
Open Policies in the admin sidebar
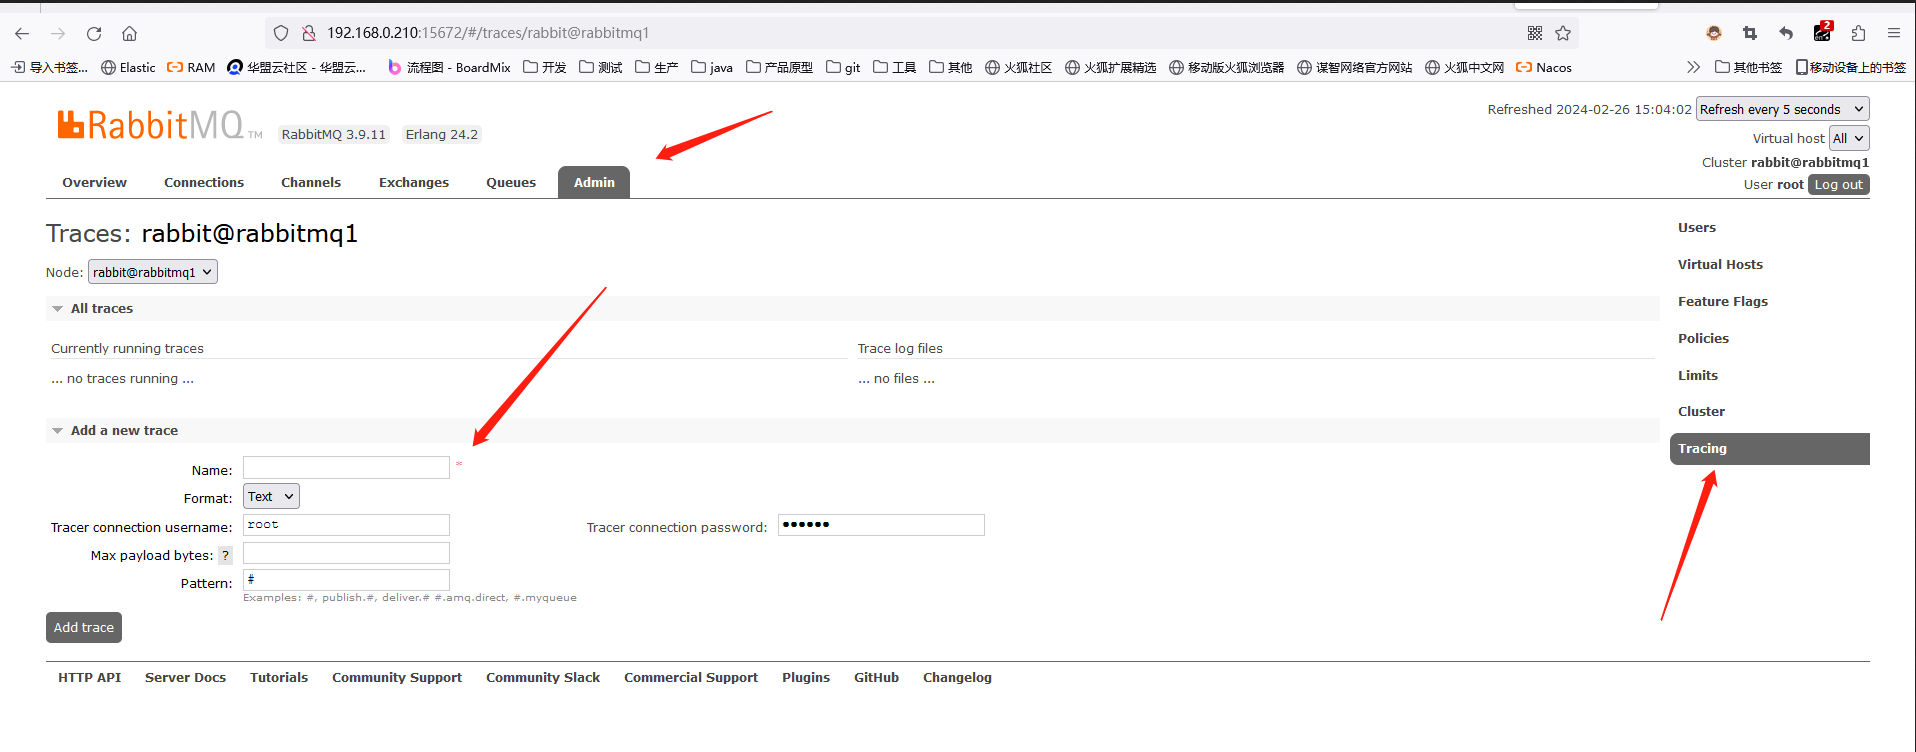1703,338
